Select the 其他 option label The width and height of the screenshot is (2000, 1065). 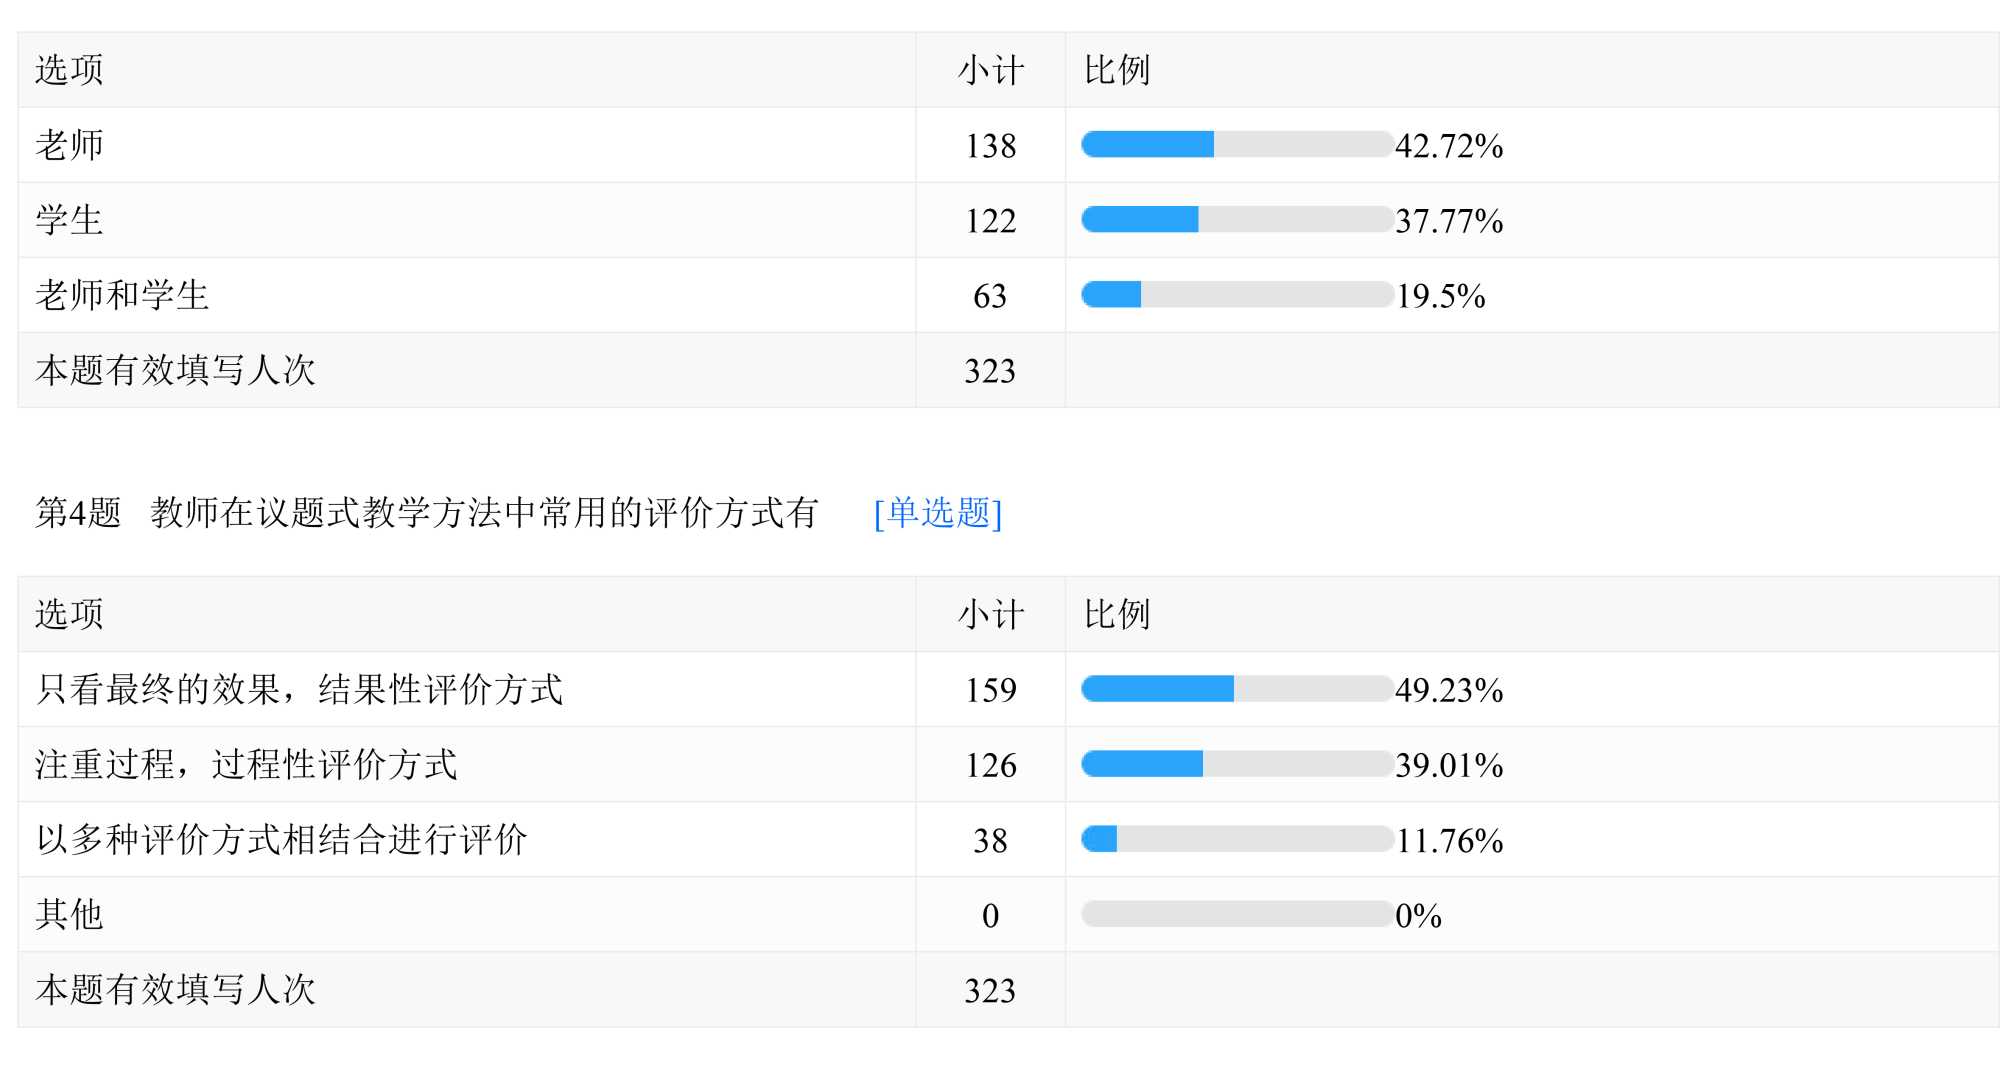click(70, 914)
